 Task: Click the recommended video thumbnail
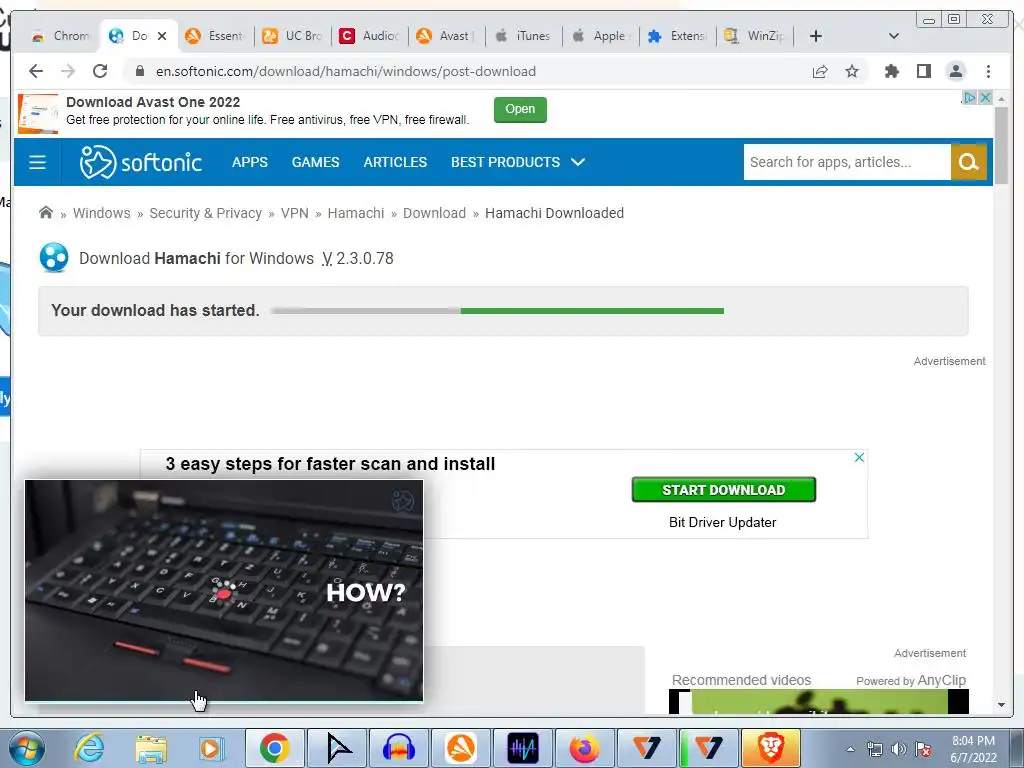[x=819, y=701]
